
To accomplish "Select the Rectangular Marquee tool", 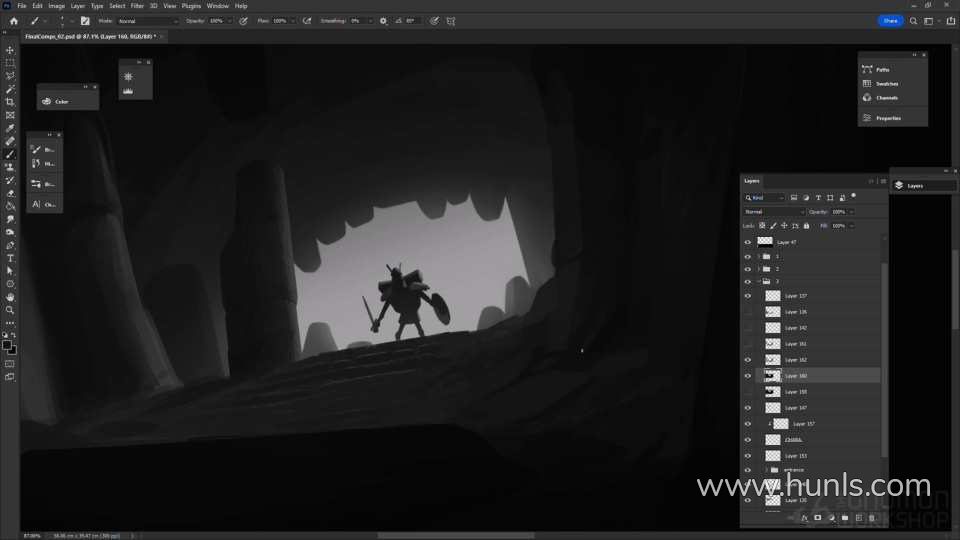I will click(10, 63).
